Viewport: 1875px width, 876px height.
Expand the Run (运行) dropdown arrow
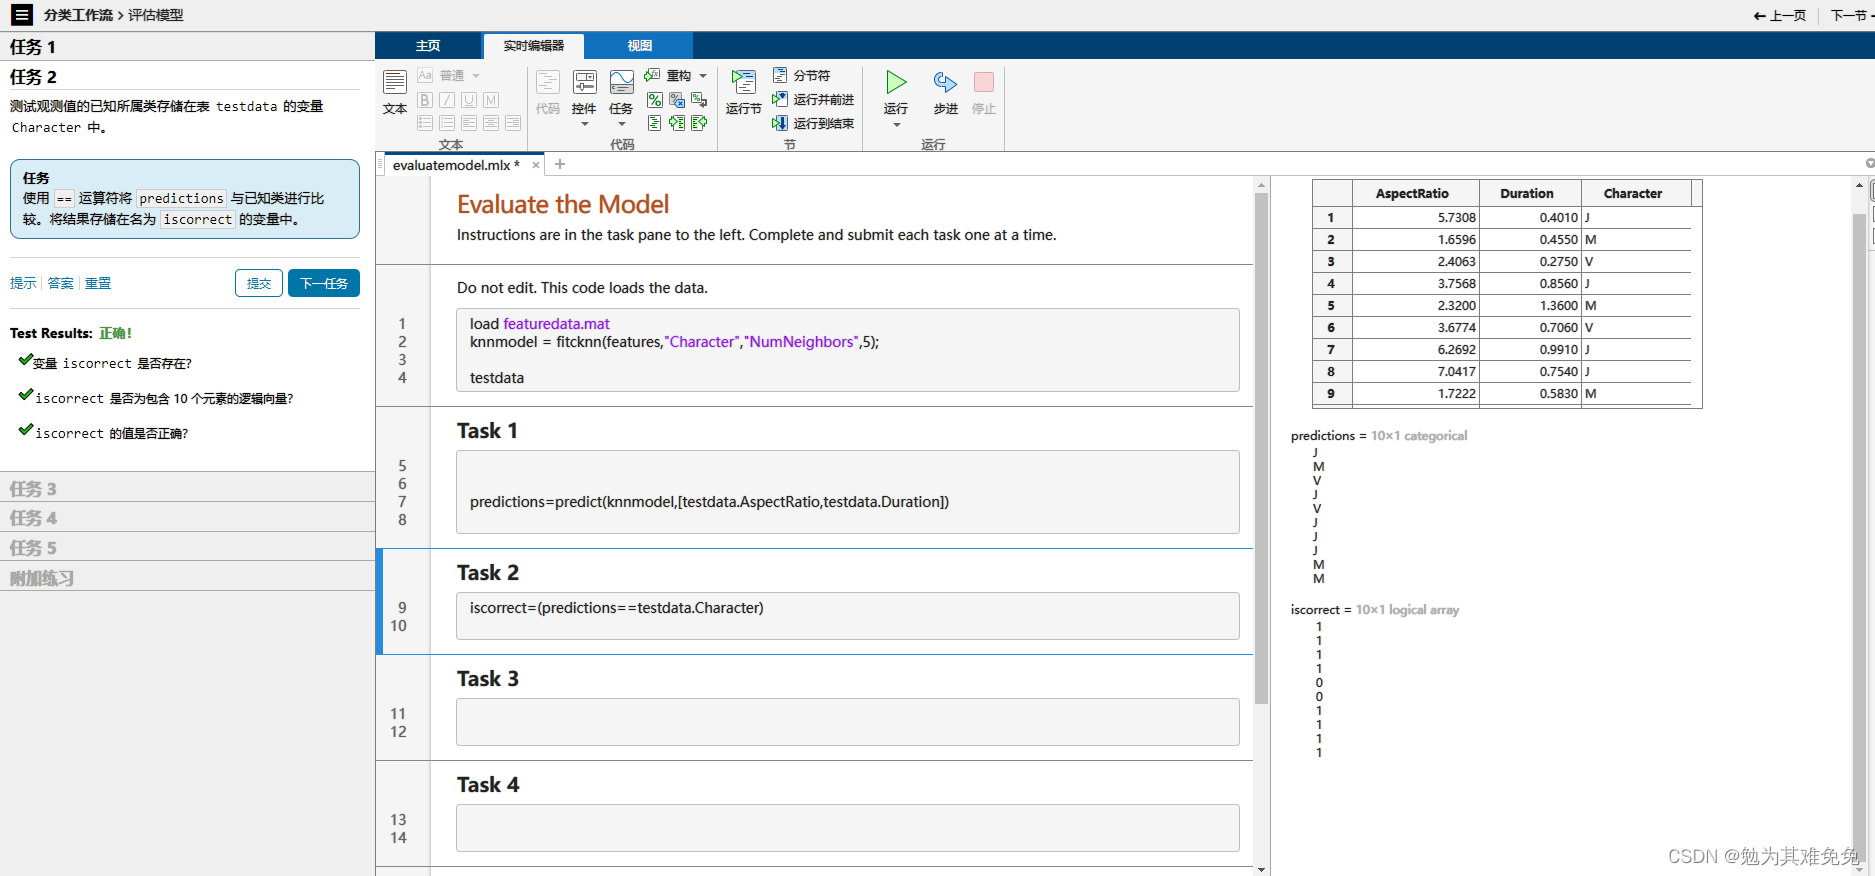tap(896, 125)
